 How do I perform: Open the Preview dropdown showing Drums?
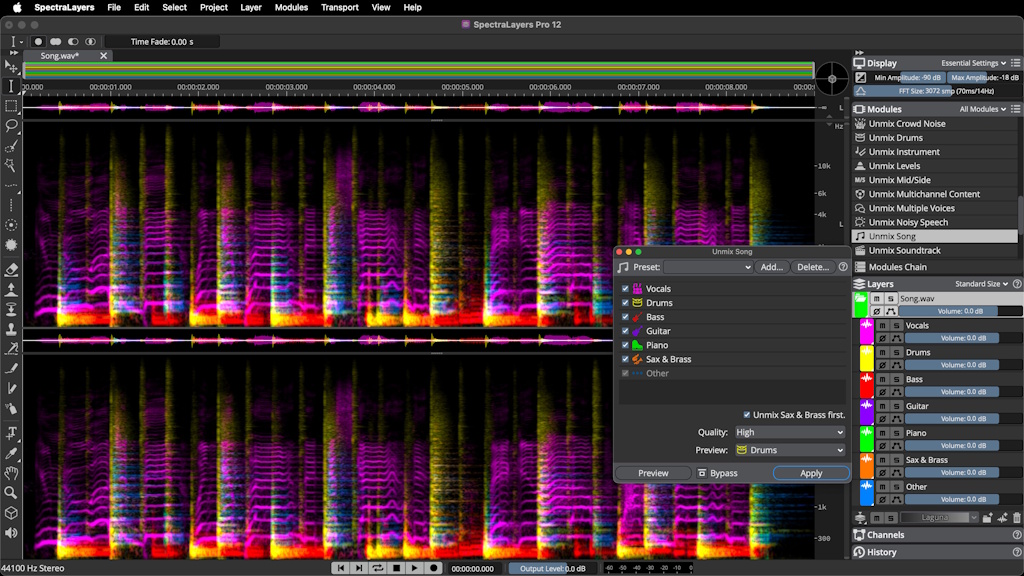[x=790, y=450]
